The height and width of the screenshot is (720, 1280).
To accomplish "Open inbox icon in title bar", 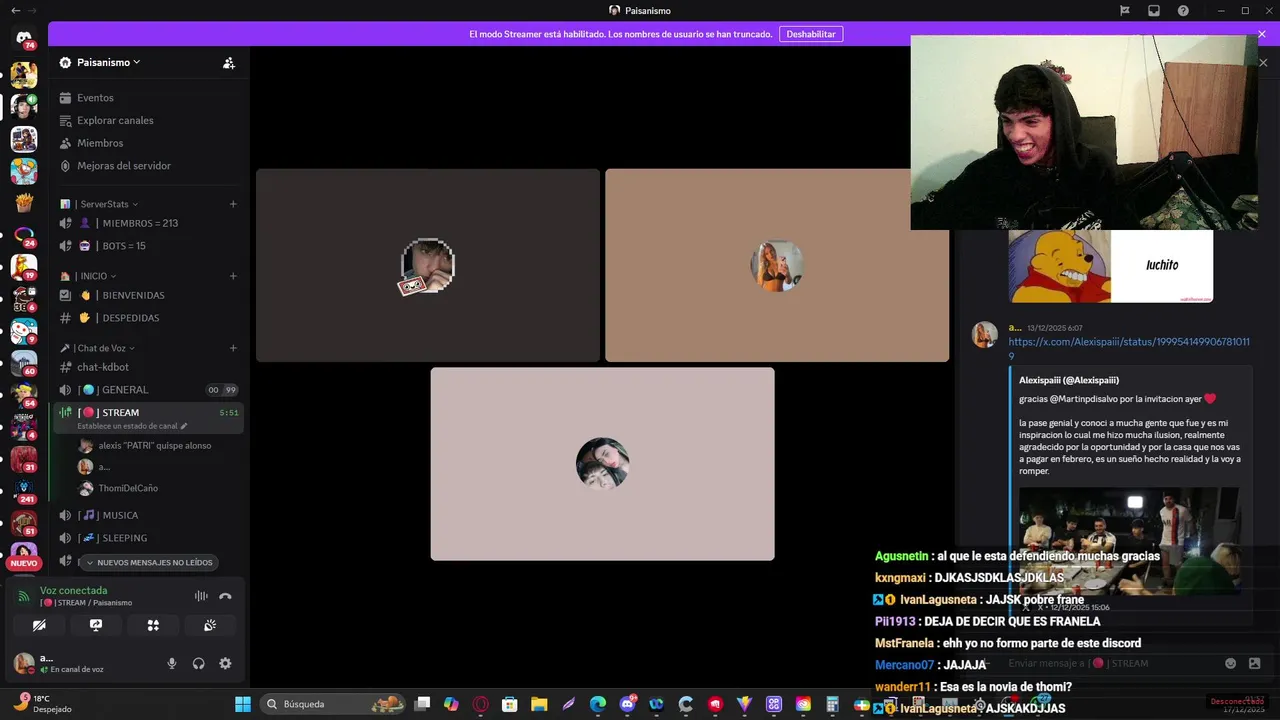I will tap(1154, 10).
